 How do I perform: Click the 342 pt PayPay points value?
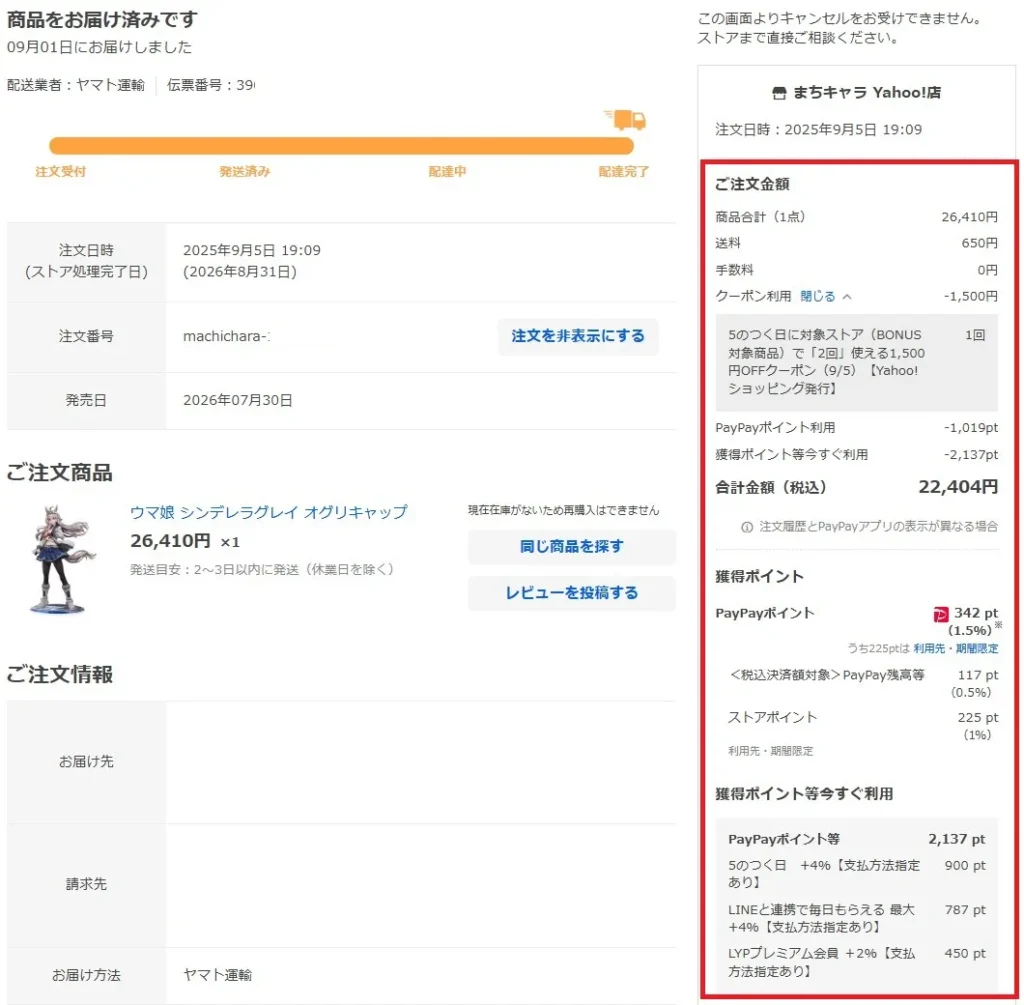click(976, 613)
